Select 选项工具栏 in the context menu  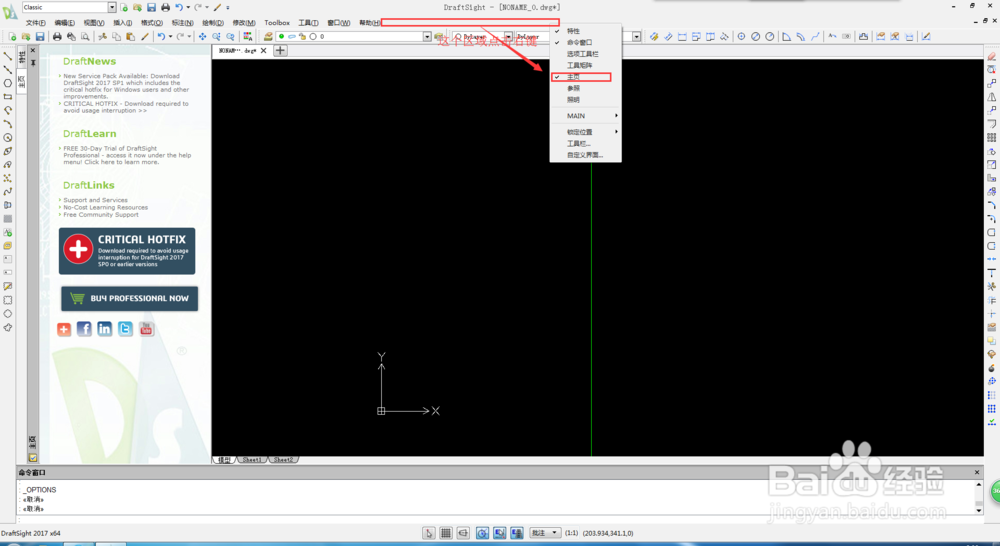click(585, 54)
